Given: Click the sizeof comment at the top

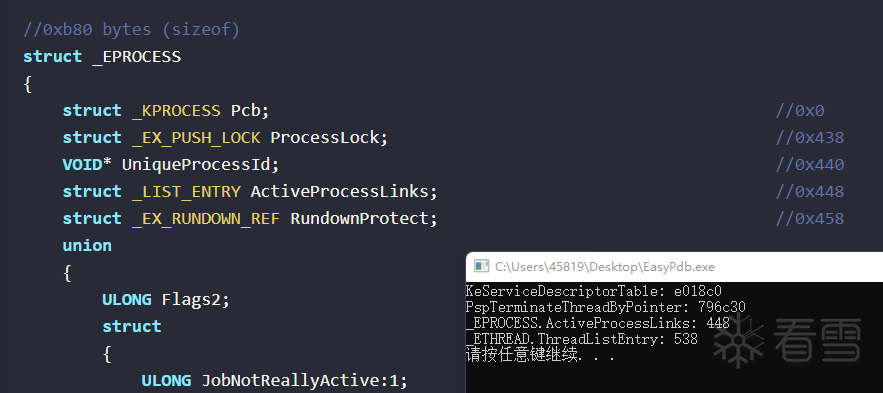Looking at the screenshot, I should [x=131, y=29].
